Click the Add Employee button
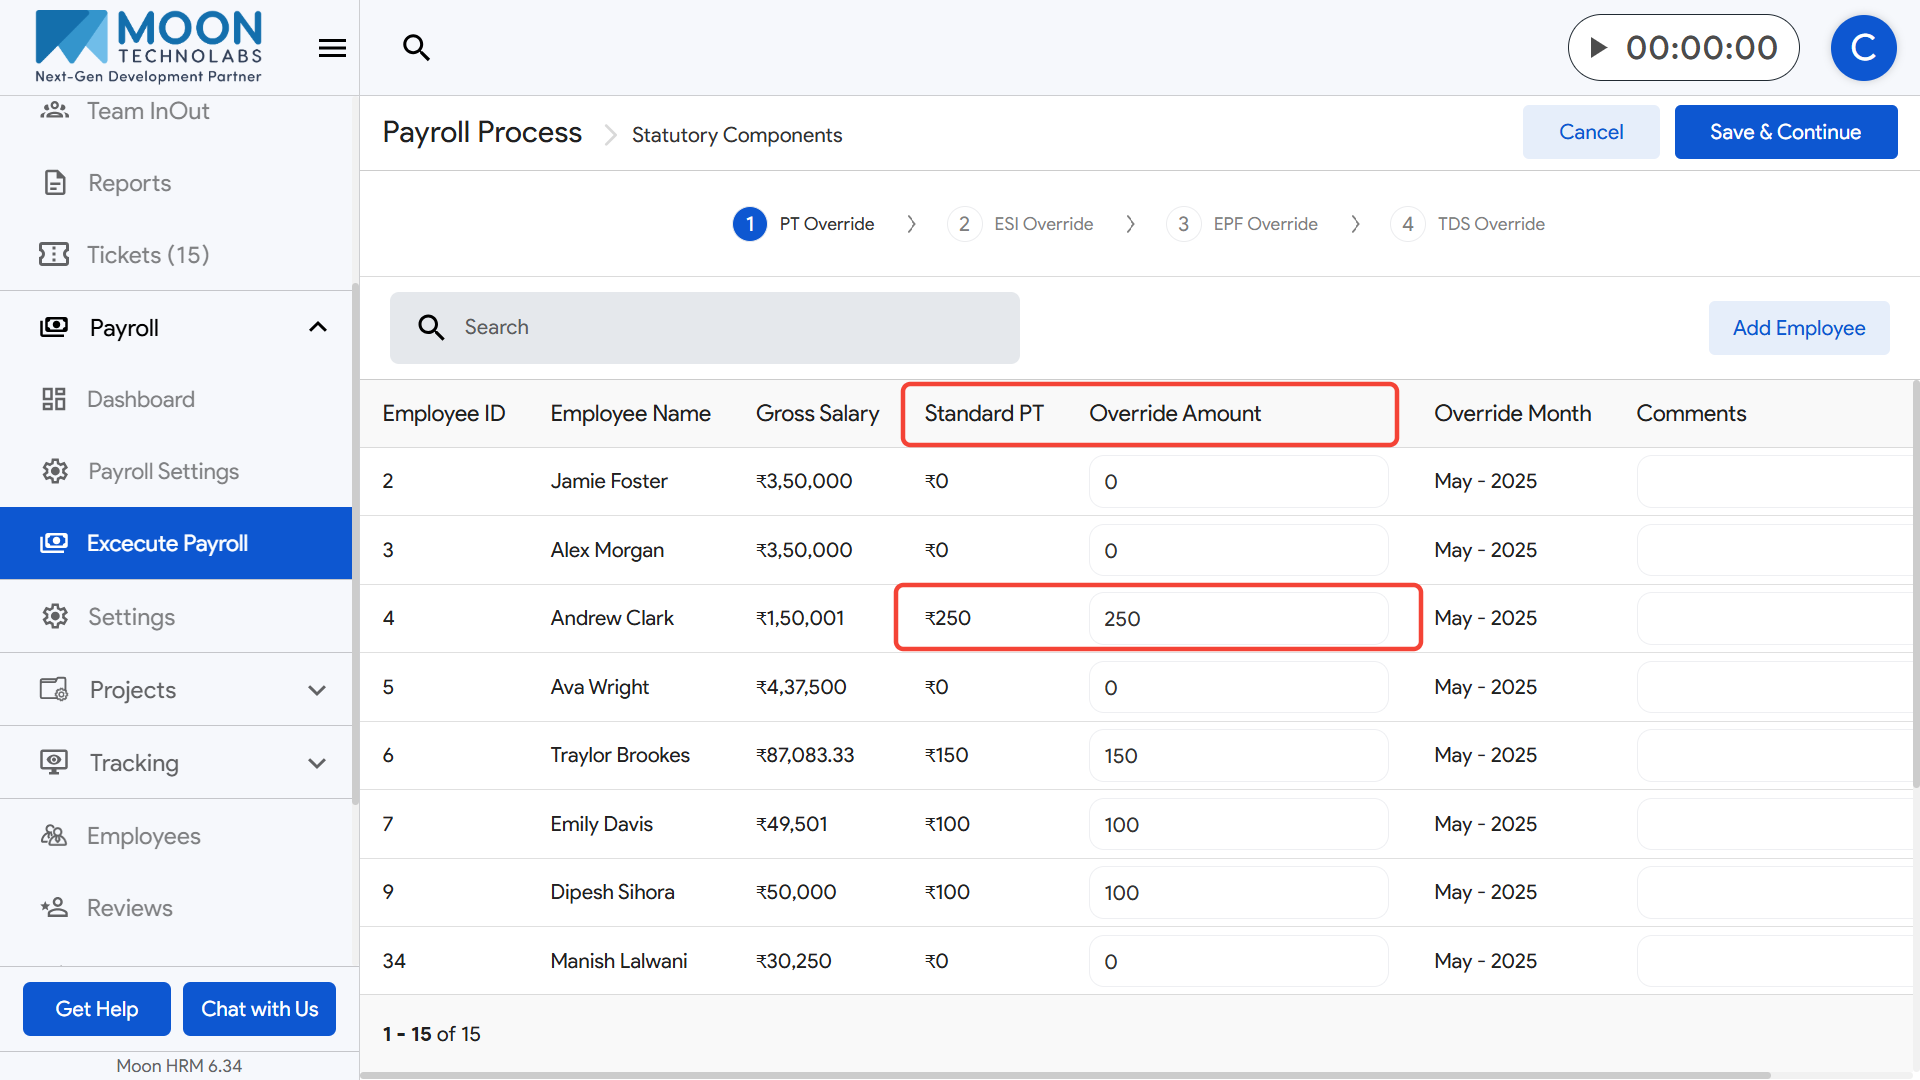Viewport: 1920px width, 1080px height. pyautogui.click(x=1798, y=328)
